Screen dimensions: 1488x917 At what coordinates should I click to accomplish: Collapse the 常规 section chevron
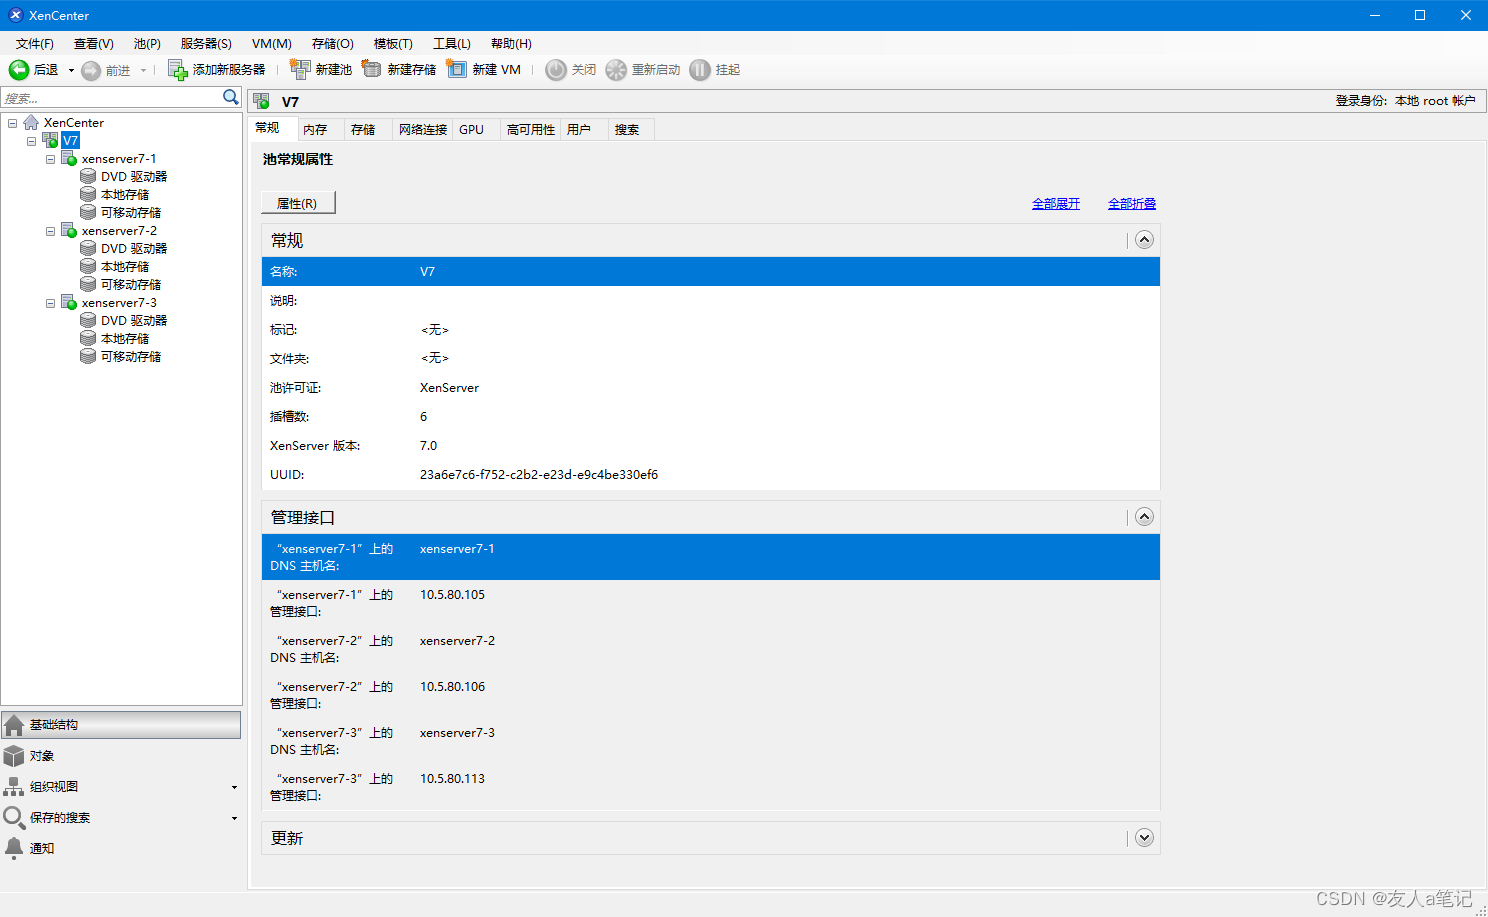pyautogui.click(x=1145, y=240)
